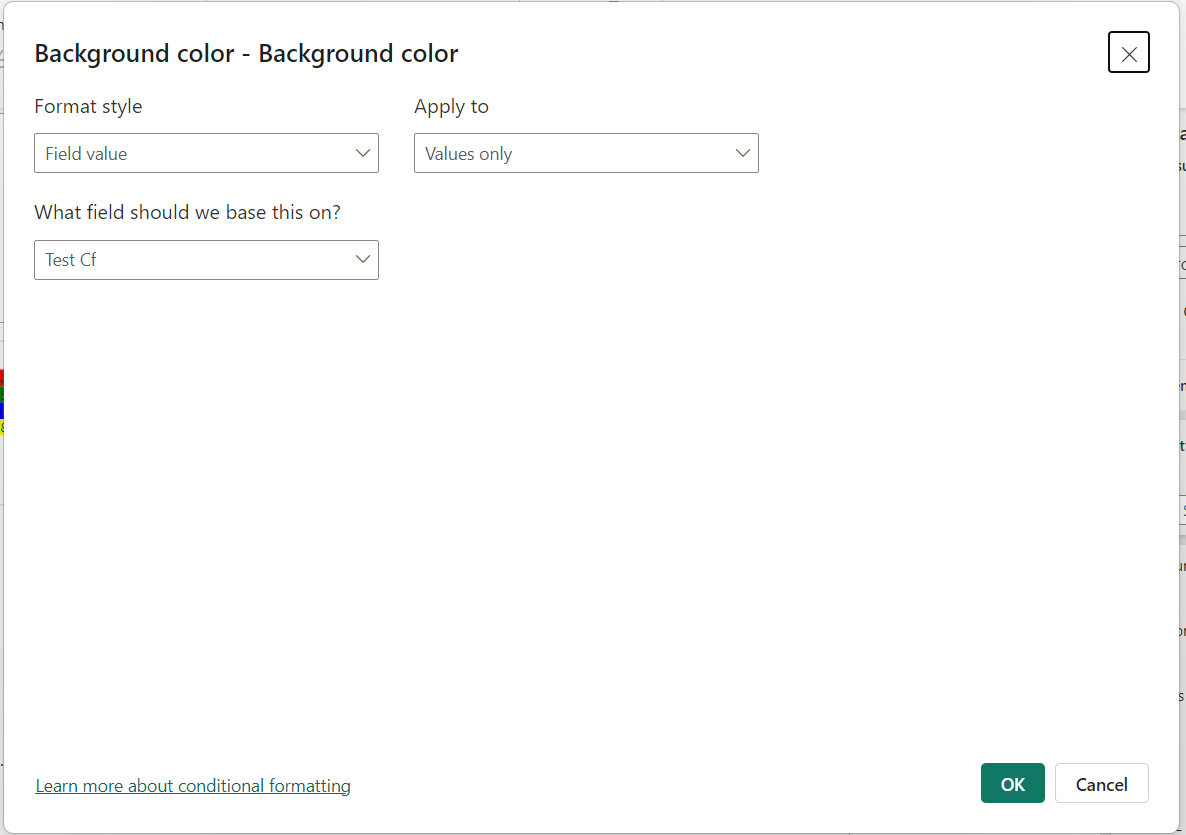The height and width of the screenshot is (835, 1186).
Task: Open the Test Cf field selector
Action: point(206,259)
